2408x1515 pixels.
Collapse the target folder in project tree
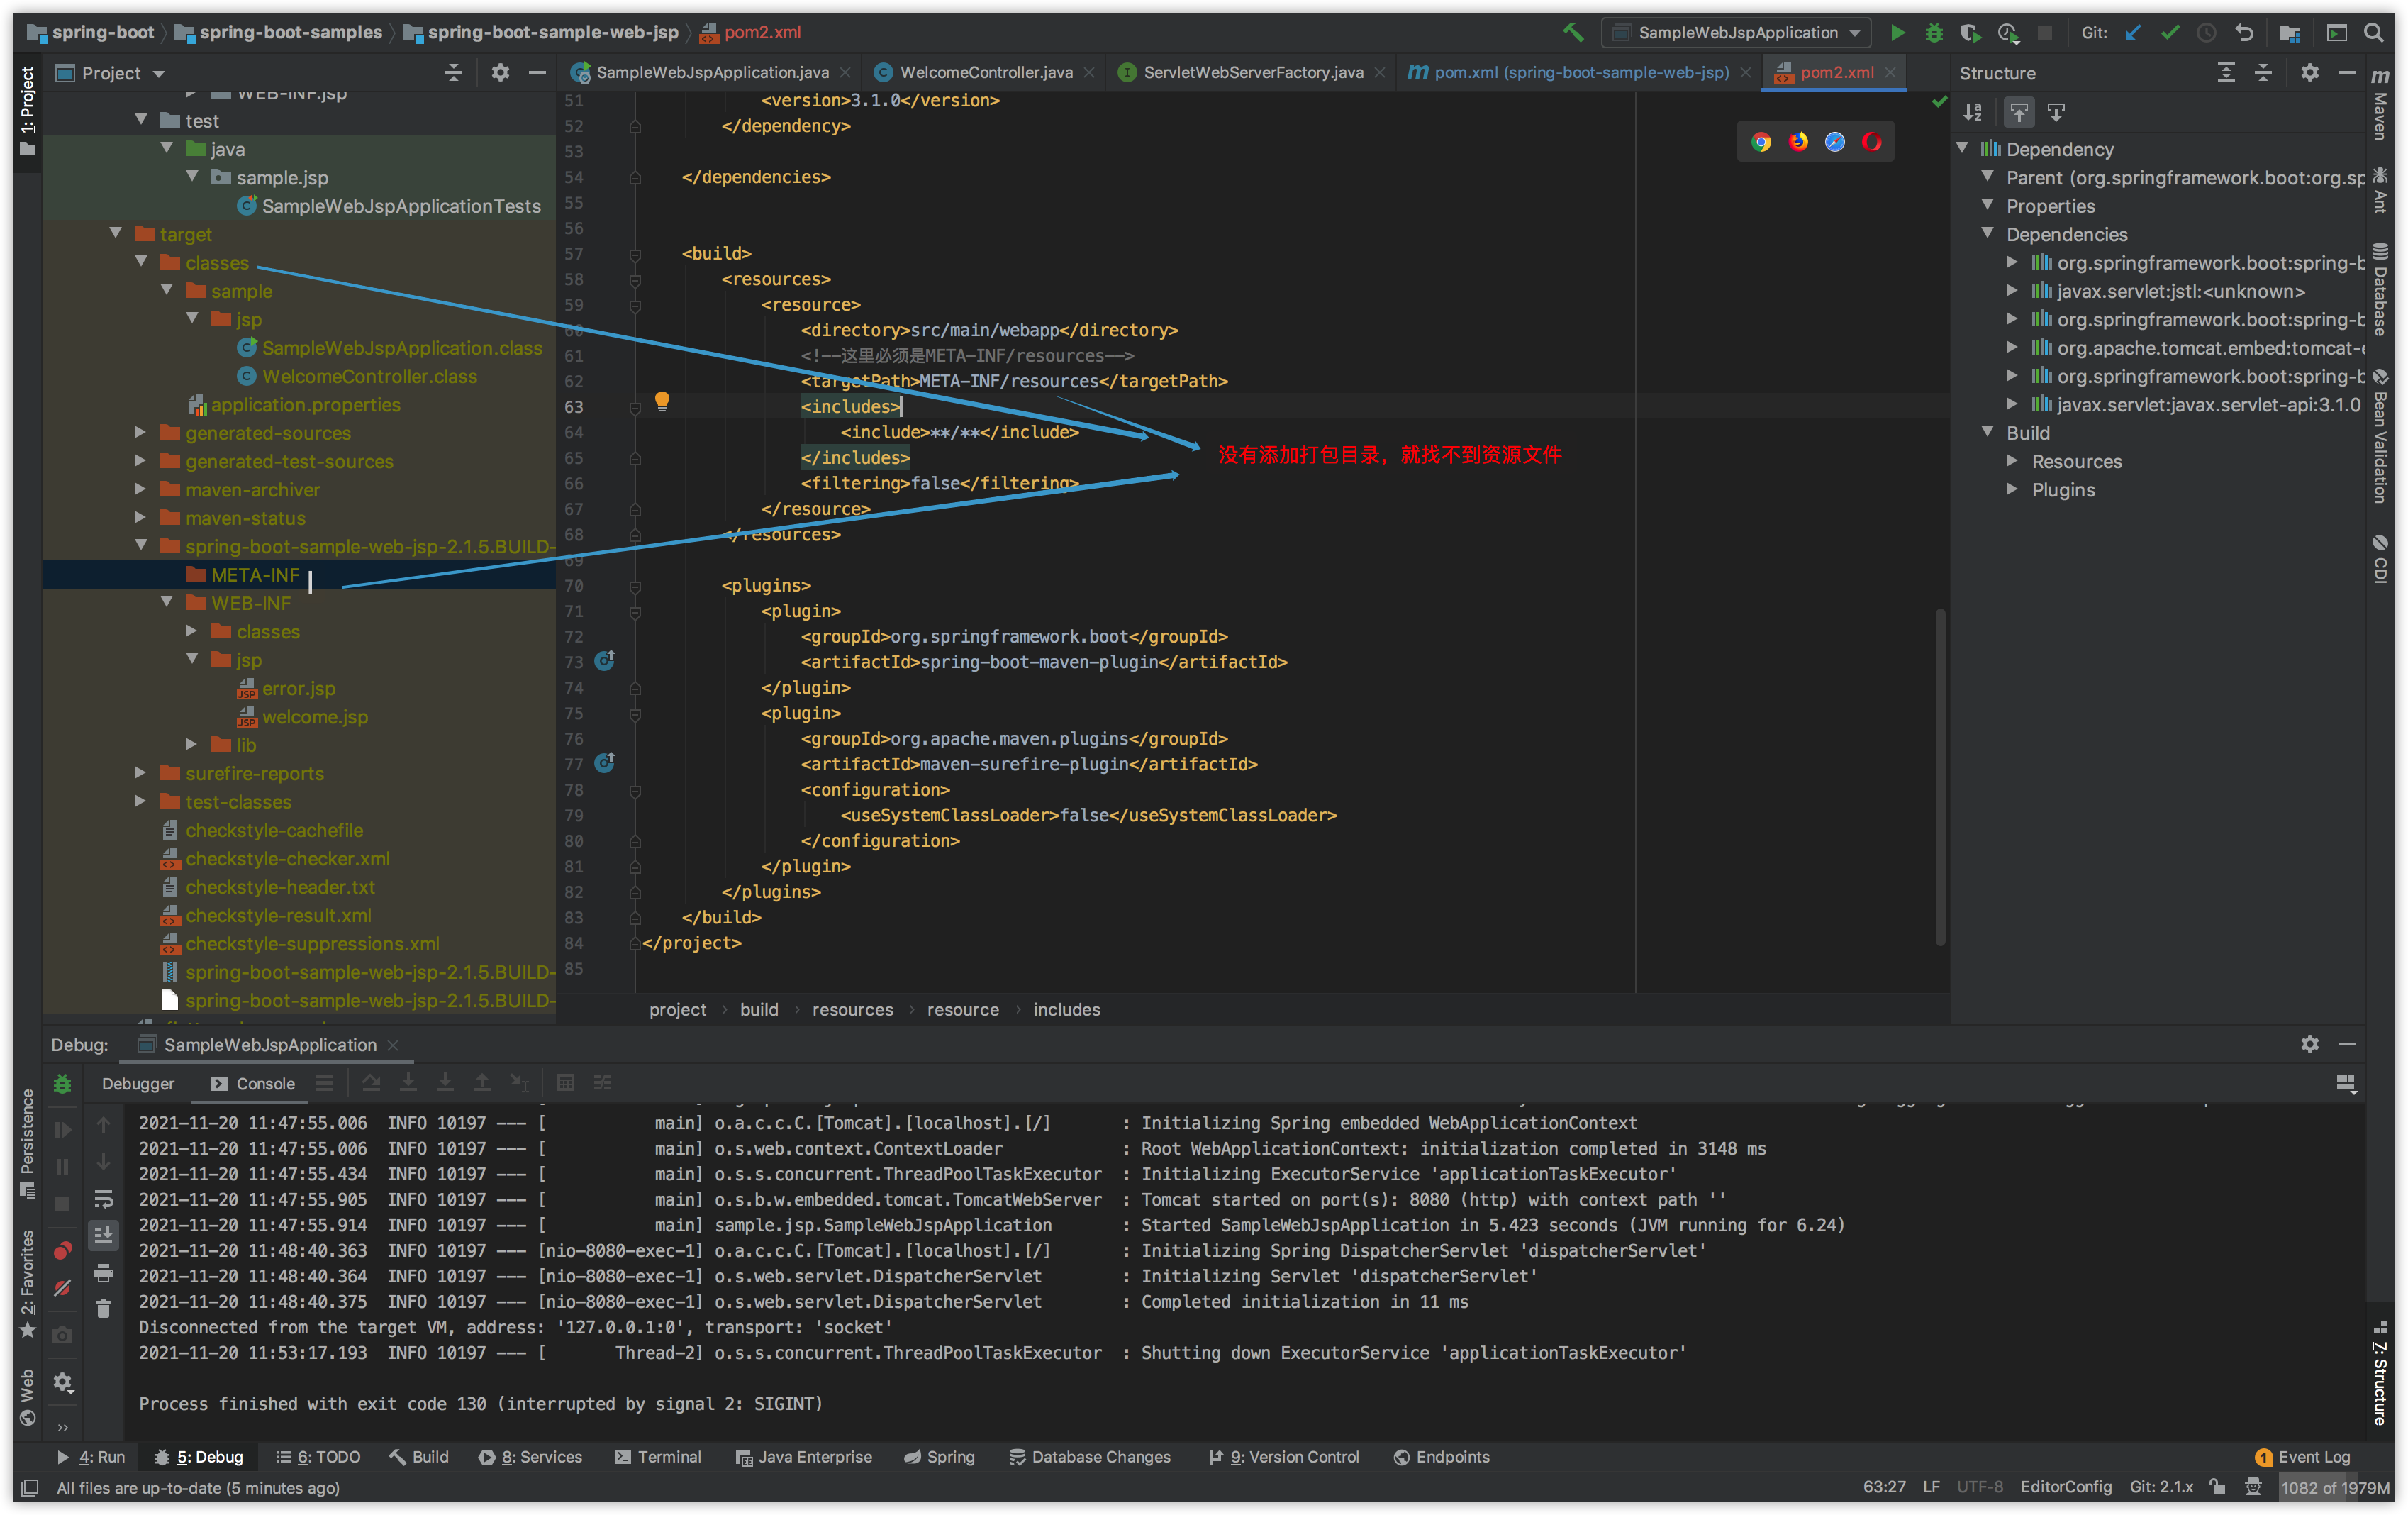point(116,233)
